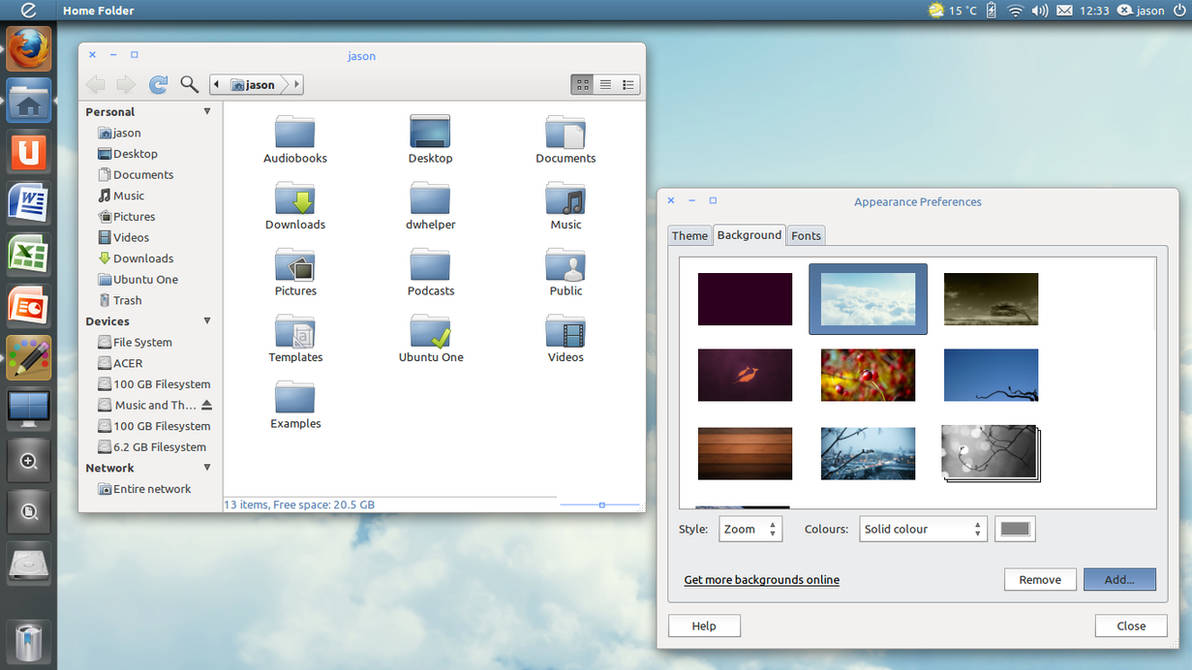1192x670 pixels.
Task: Switch to list view mode
Action: pyautogui.click(x=605, y=84)
